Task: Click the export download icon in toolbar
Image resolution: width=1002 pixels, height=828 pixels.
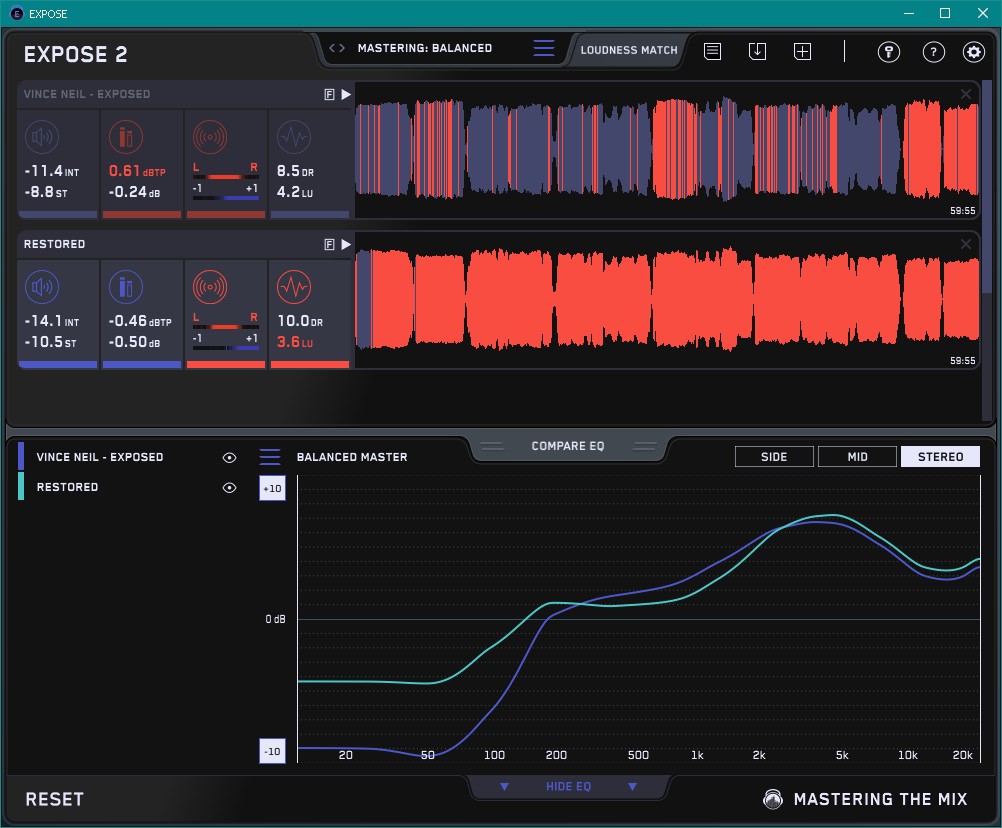Action: (757, 51)
